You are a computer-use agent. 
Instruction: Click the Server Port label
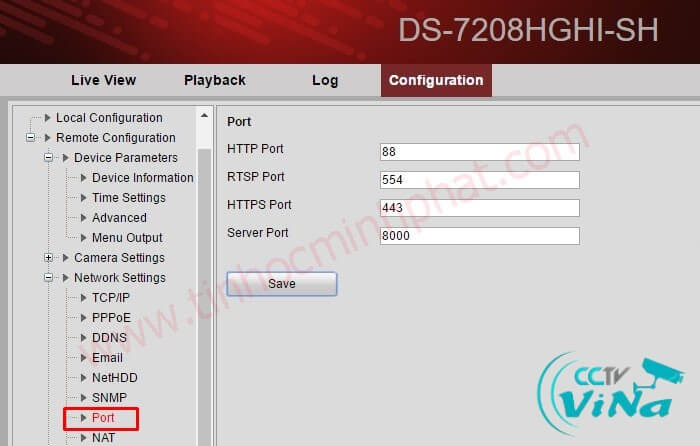coord(258,233)
